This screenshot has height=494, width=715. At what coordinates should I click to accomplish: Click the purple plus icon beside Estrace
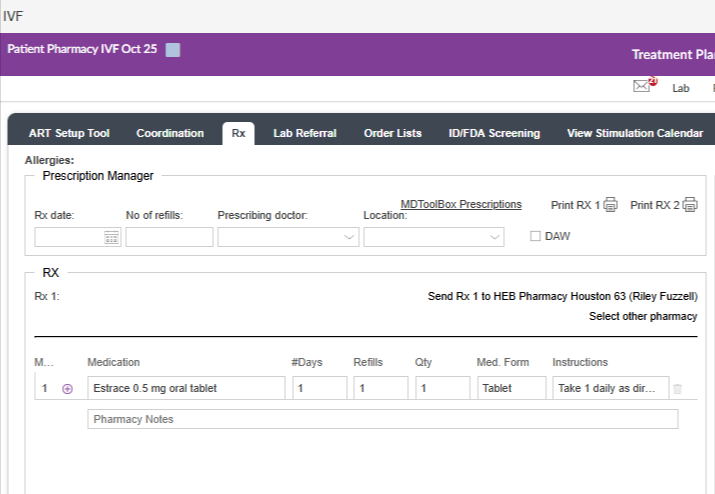68,389
